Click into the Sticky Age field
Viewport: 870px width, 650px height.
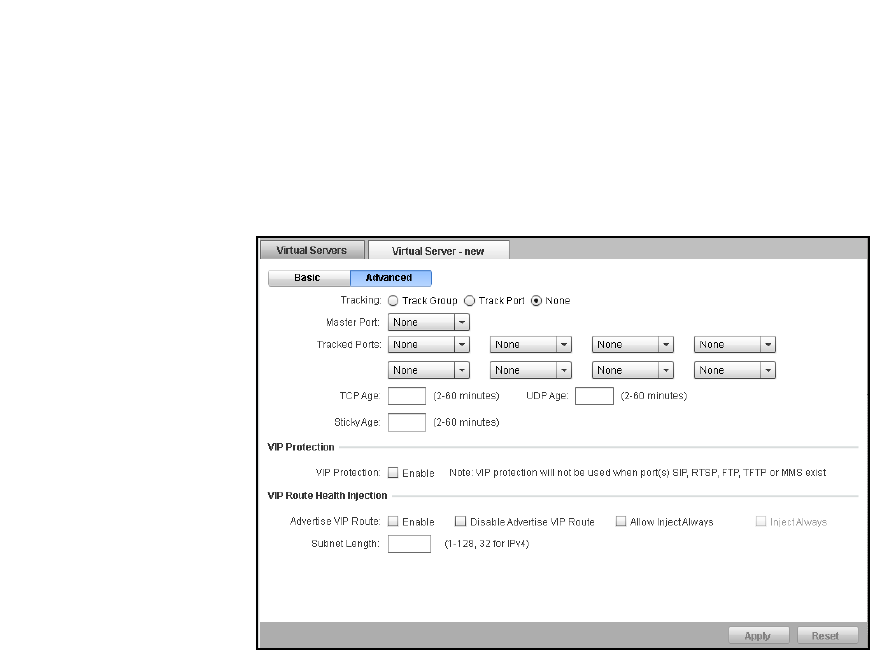tap(406, 422)
